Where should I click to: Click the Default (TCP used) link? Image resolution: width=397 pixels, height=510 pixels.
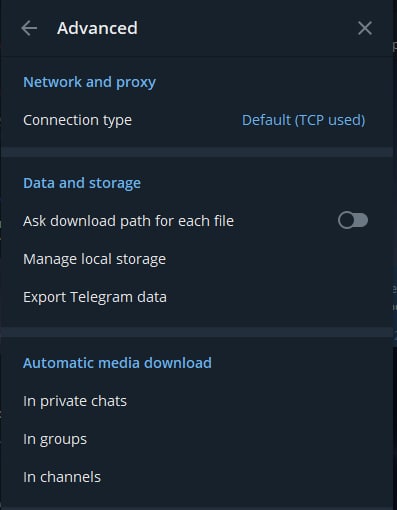coord(303,120)
